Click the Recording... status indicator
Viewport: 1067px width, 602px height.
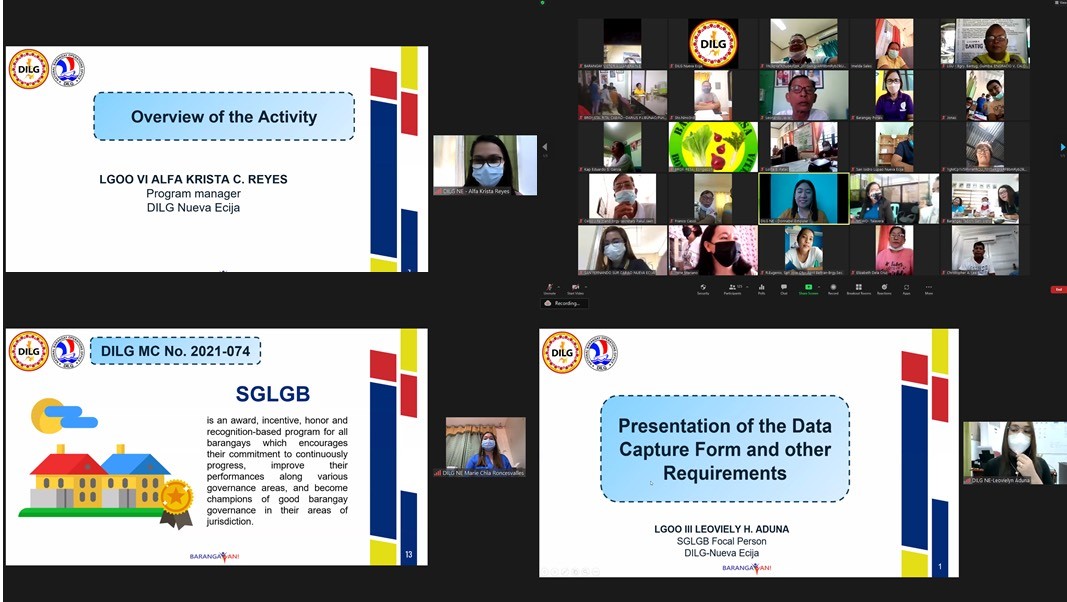(x=564, y=303)
